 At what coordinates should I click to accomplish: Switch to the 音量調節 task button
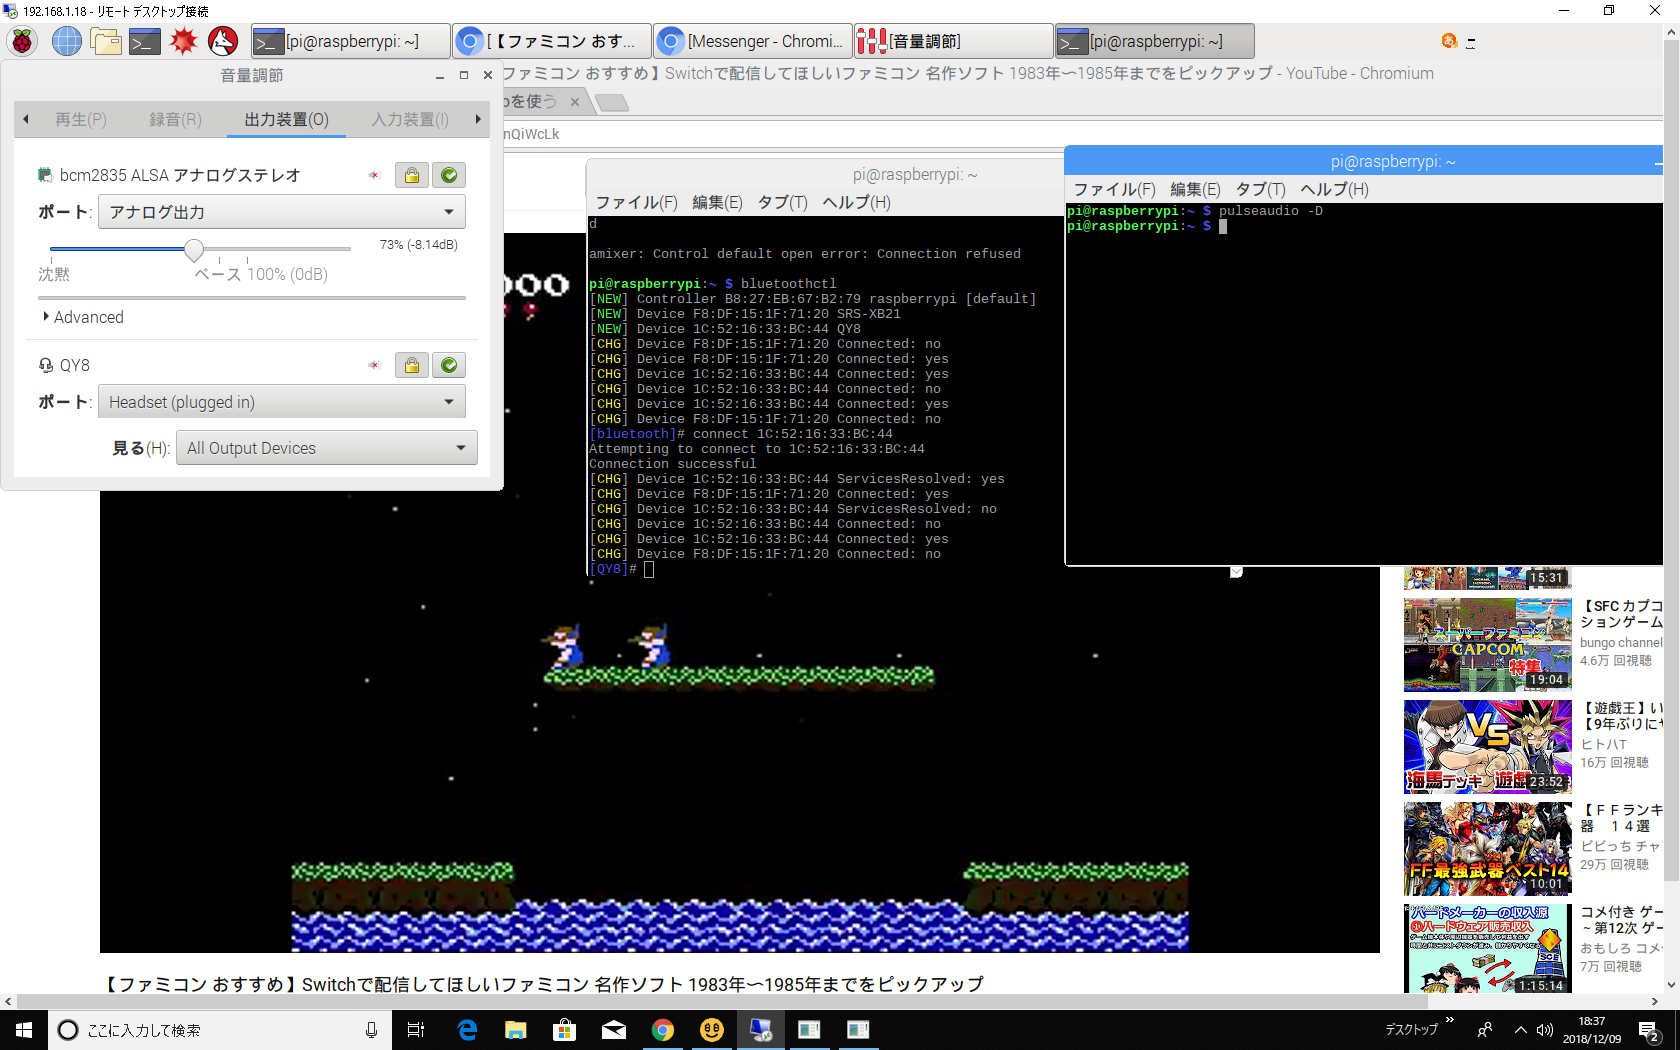(954, 41)
